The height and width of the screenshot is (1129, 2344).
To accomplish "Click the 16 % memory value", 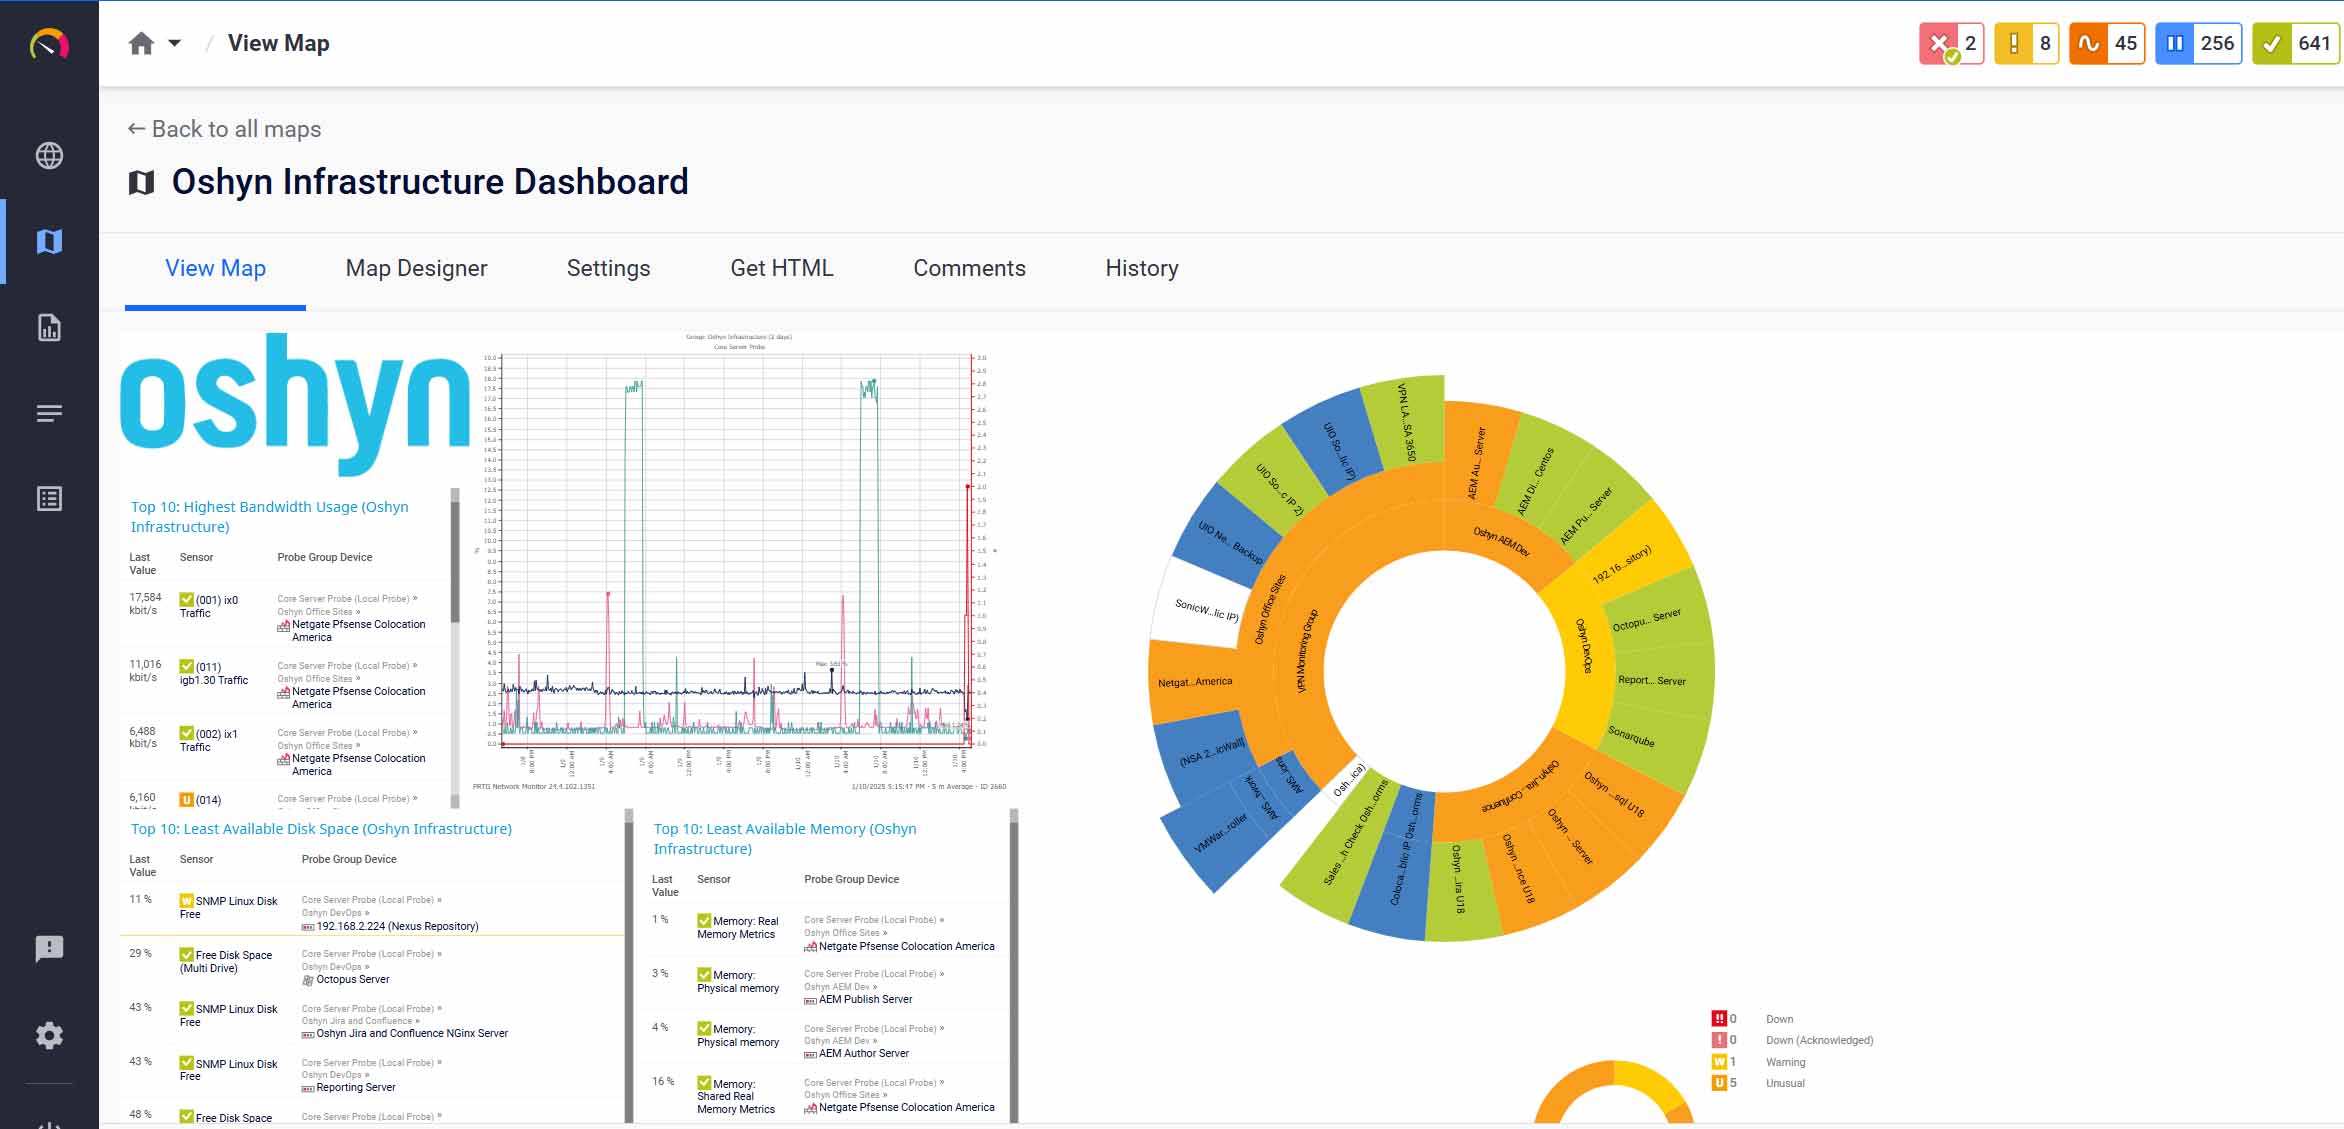I will click(663, 1082).
